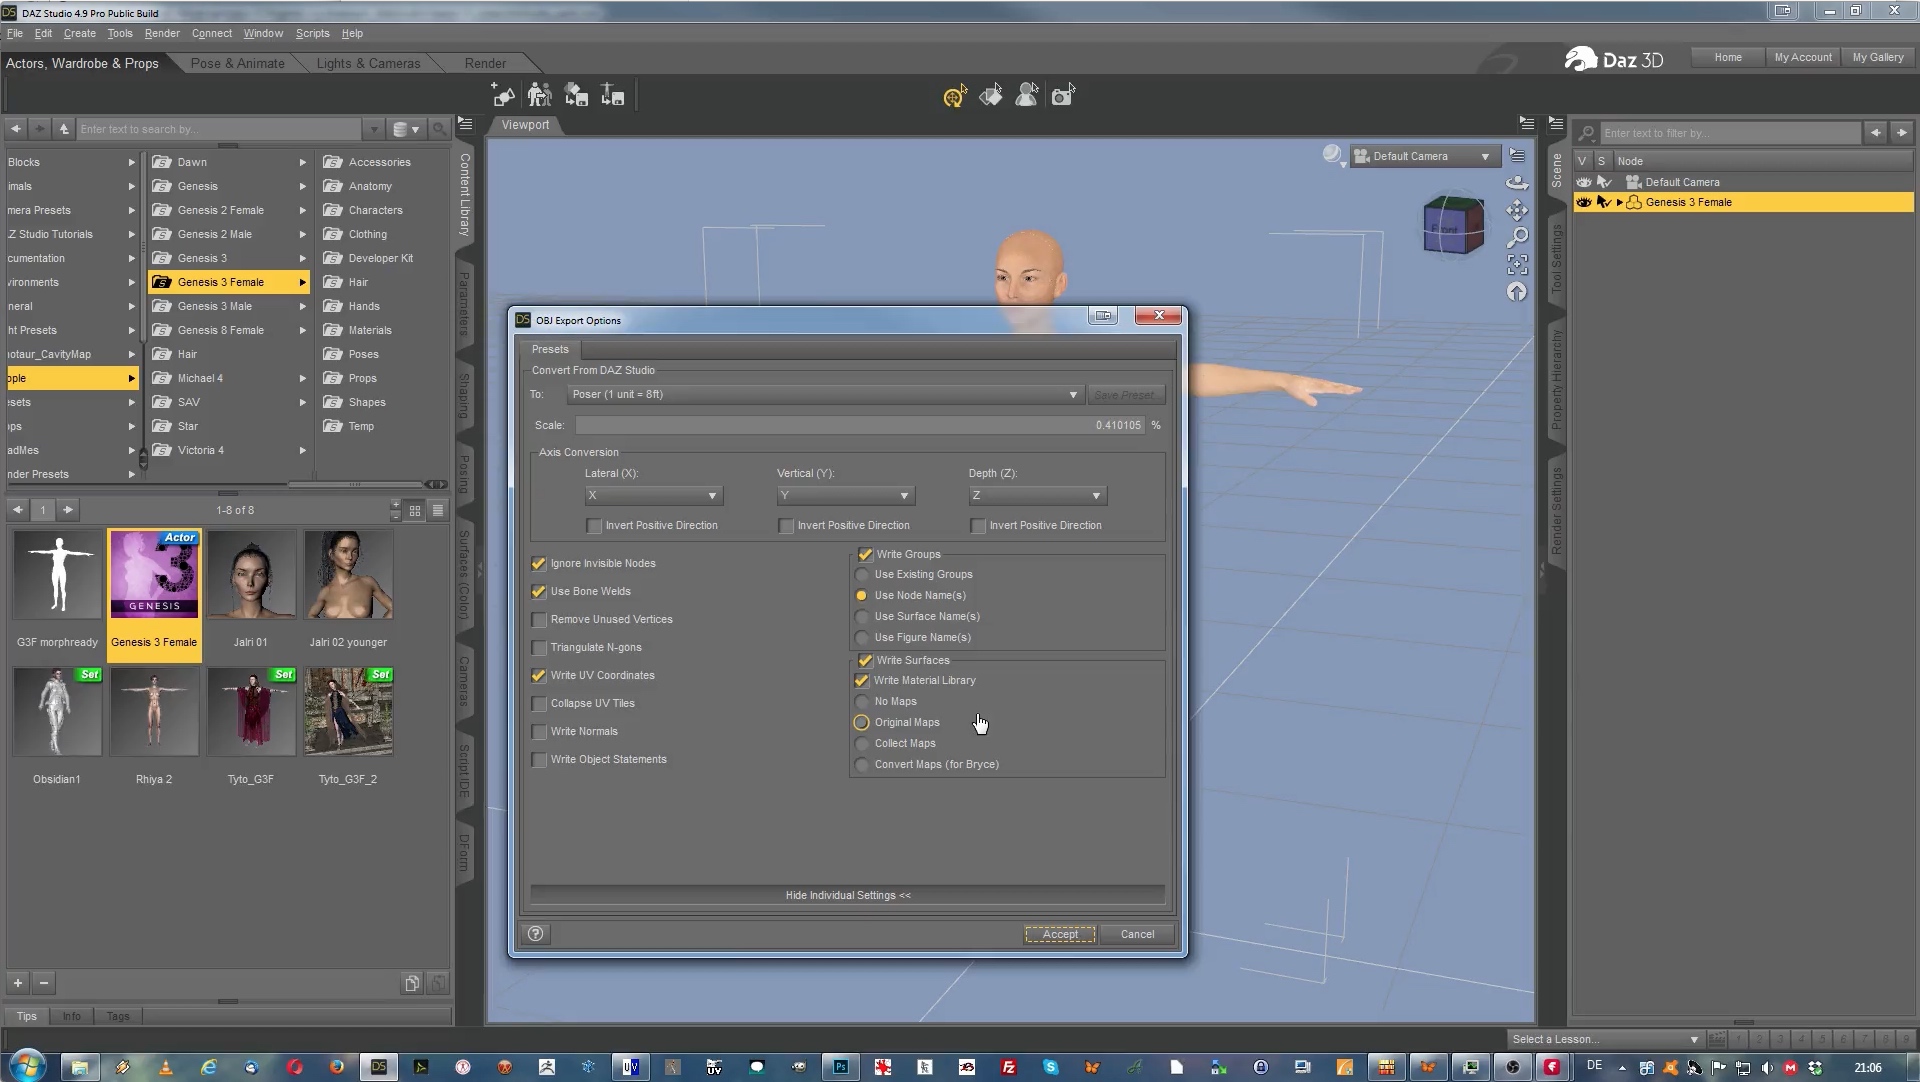The height and width of the screenshot is (1082, 1920).
Task: Click the Home button at top right
Action: click(x=1728, y=58)
